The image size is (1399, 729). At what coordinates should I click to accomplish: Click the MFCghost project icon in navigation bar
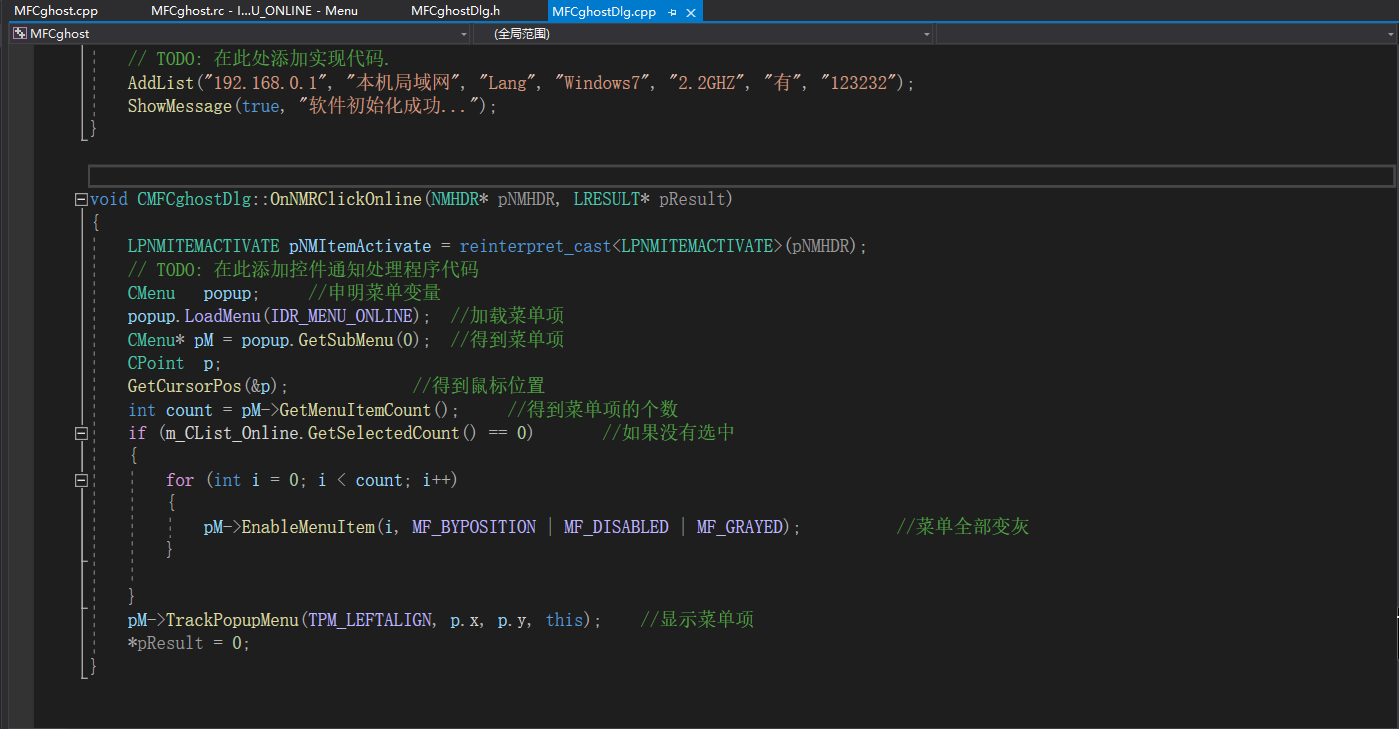click(19, 34)
